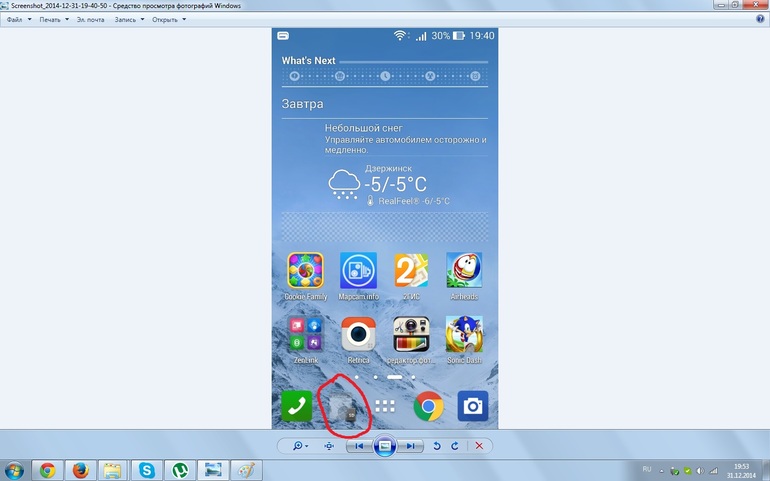Click the Windows Start button
This screenshot has width=770, height=481.
[15, 469]
